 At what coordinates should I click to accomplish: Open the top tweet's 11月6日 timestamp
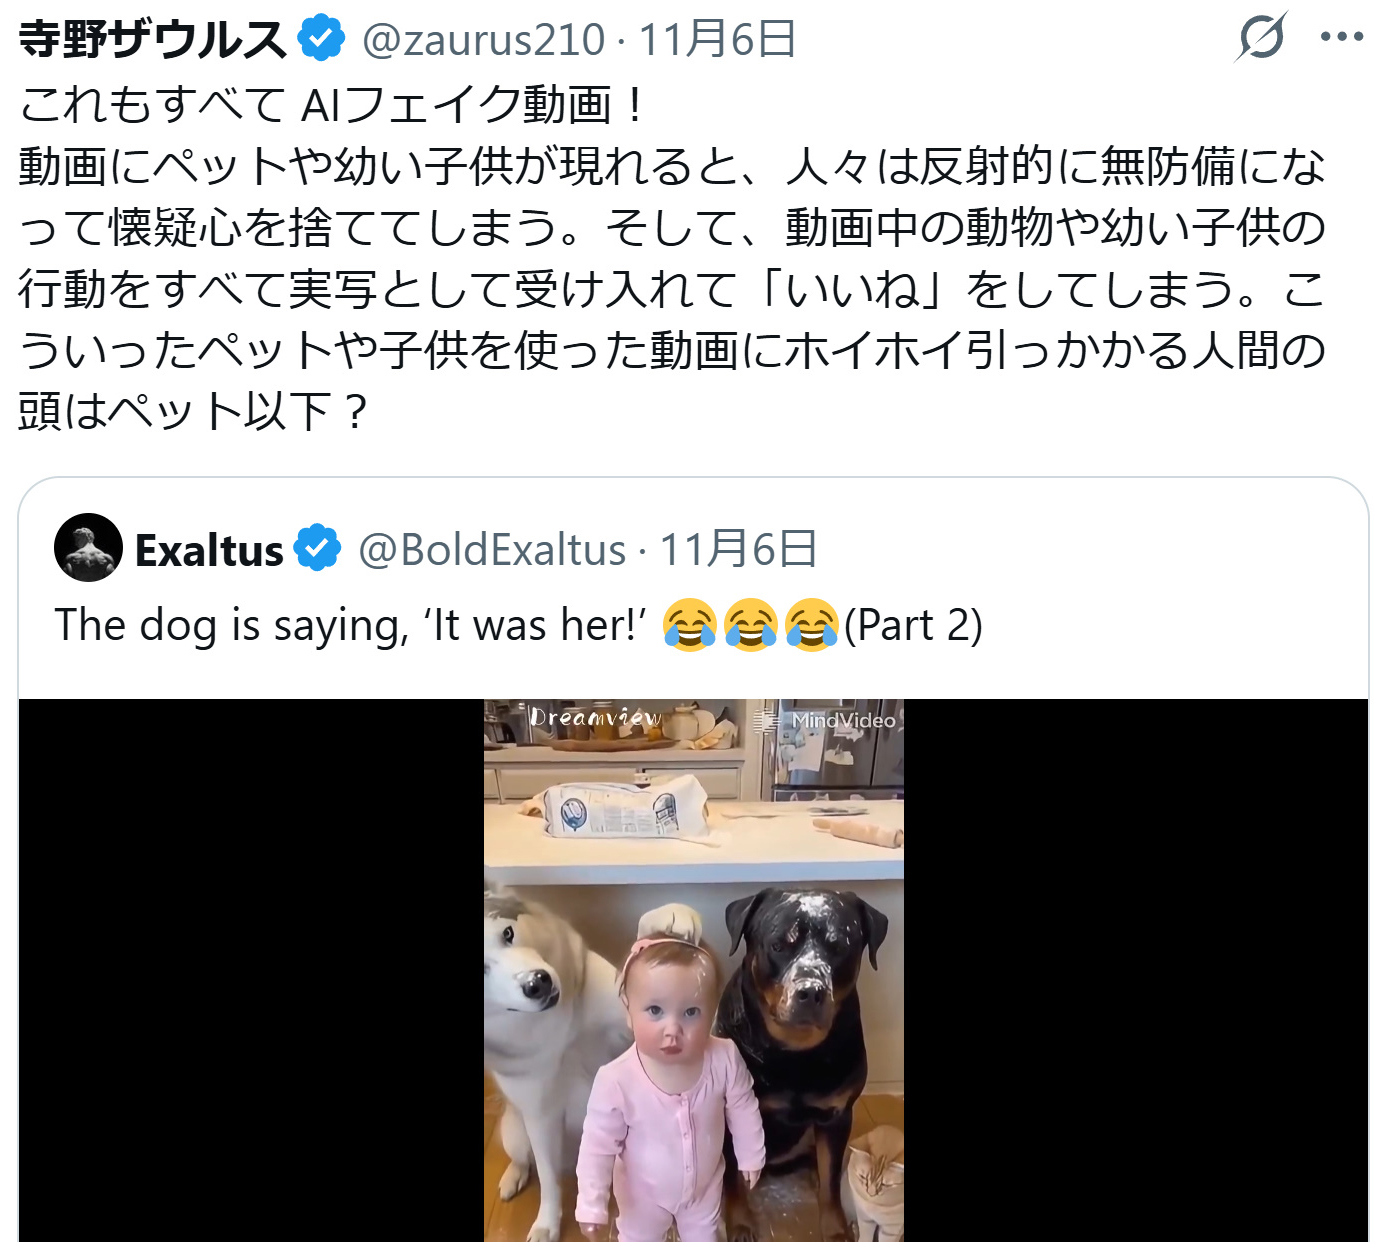point(716,40)
